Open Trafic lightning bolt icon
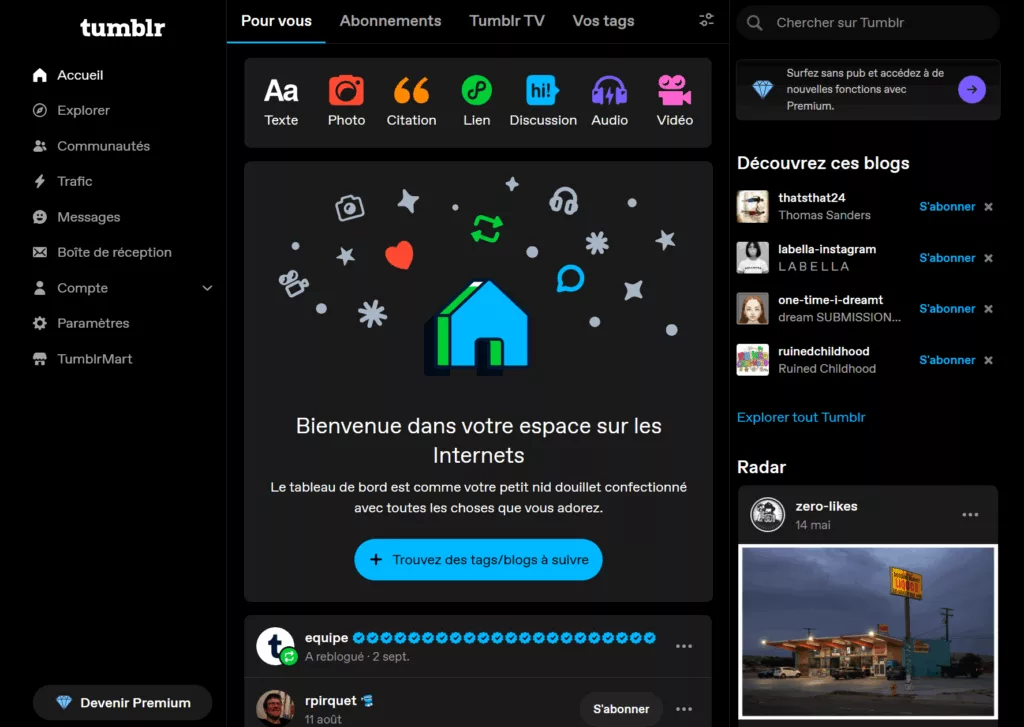The width and height of the screenshot is (1024, 727). [40, 181]
